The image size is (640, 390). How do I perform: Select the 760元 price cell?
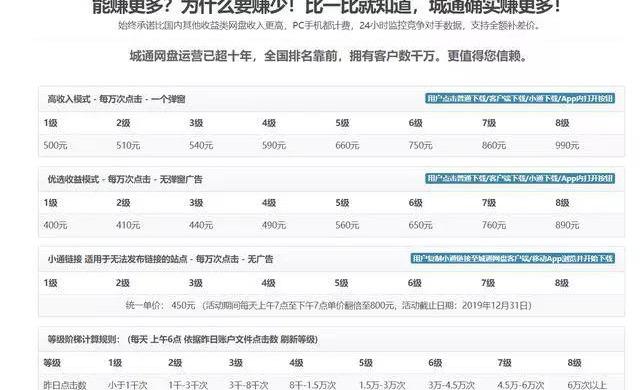(x=494, y=225)
